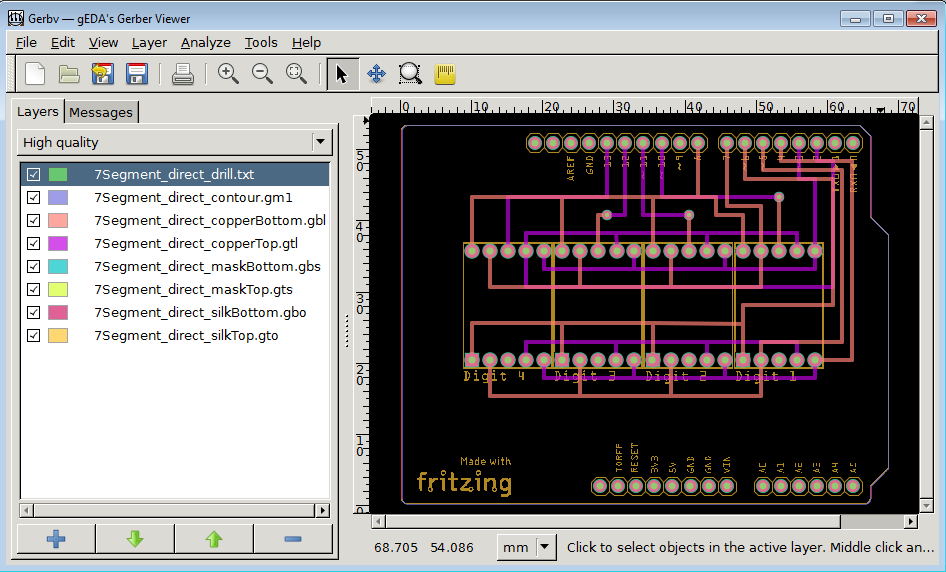Image resolution: width=946 pixels, height=572 pixels.
Task: Move layer down with green down arrow
Action: [135, 538]
